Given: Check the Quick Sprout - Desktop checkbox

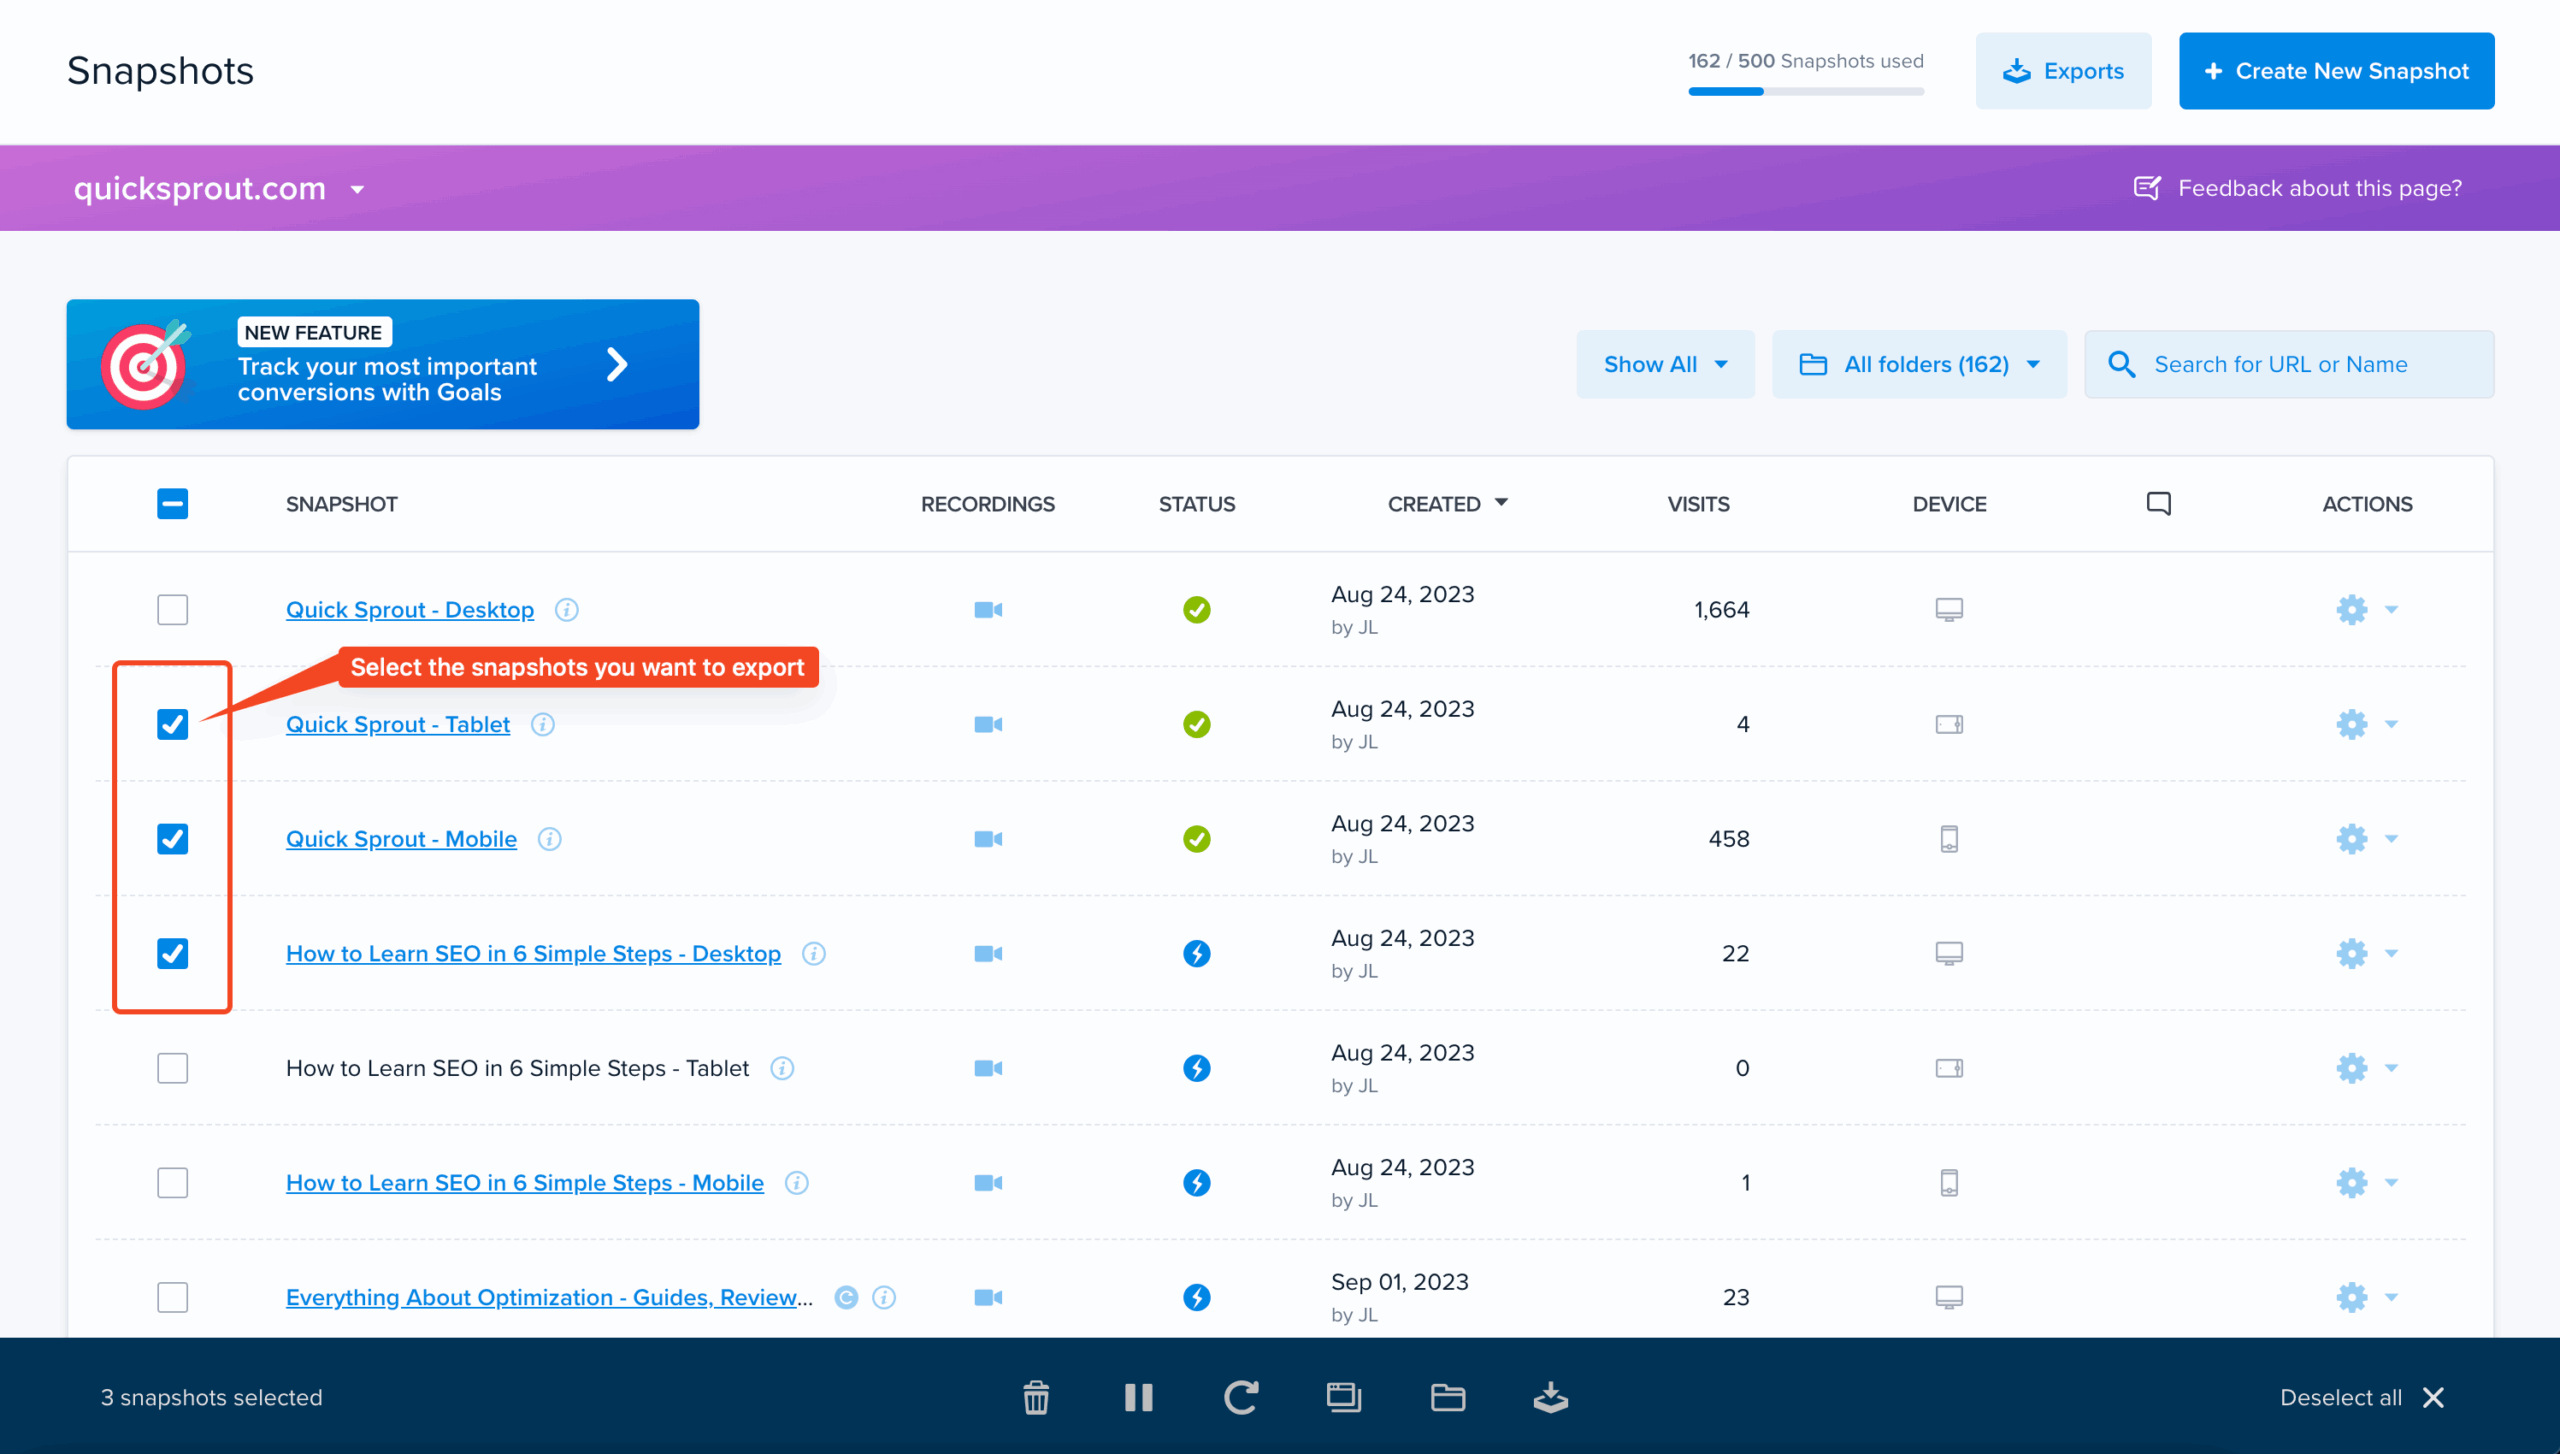Looking at the screenshot, I should click(x=173, y=609).
